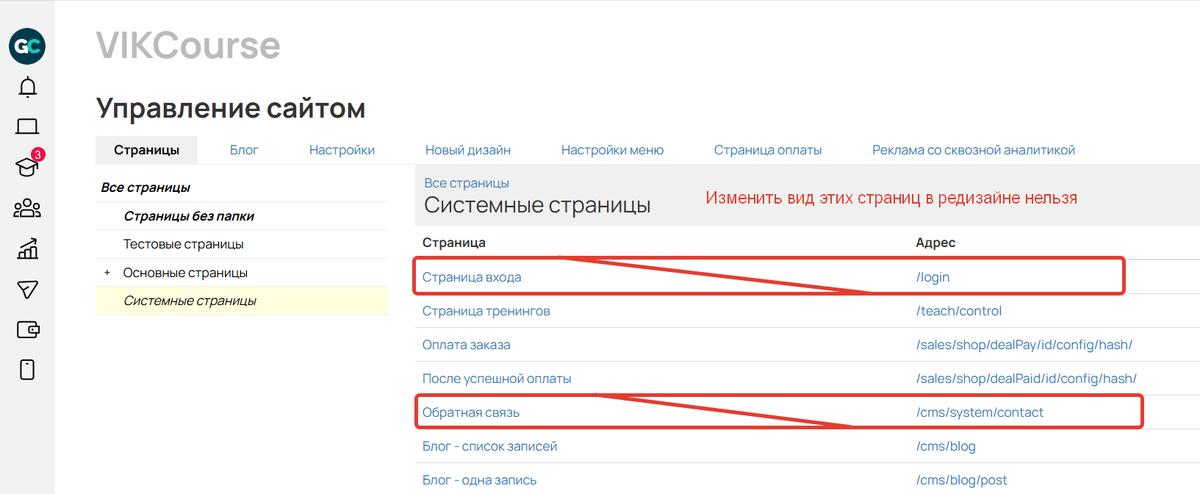Open the Настройки tab

342,150
